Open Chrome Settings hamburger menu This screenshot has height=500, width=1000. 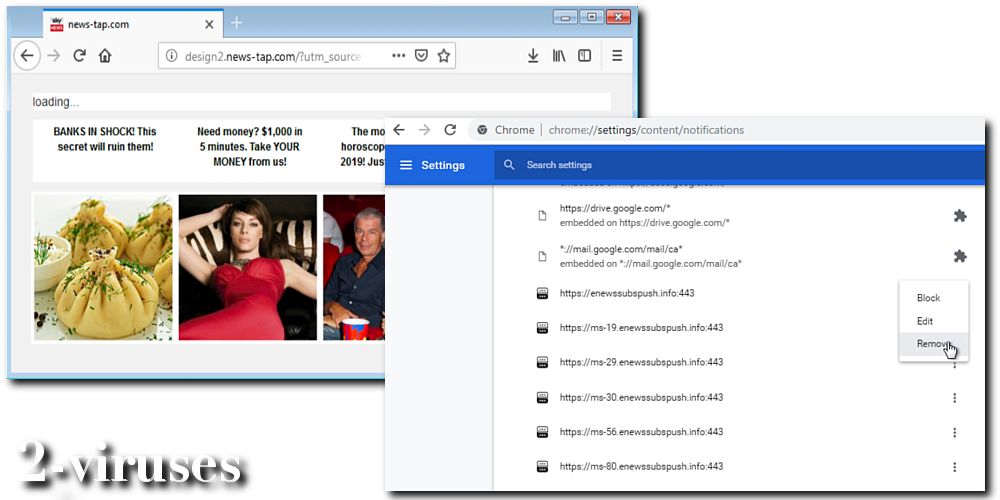coord(406,165)
